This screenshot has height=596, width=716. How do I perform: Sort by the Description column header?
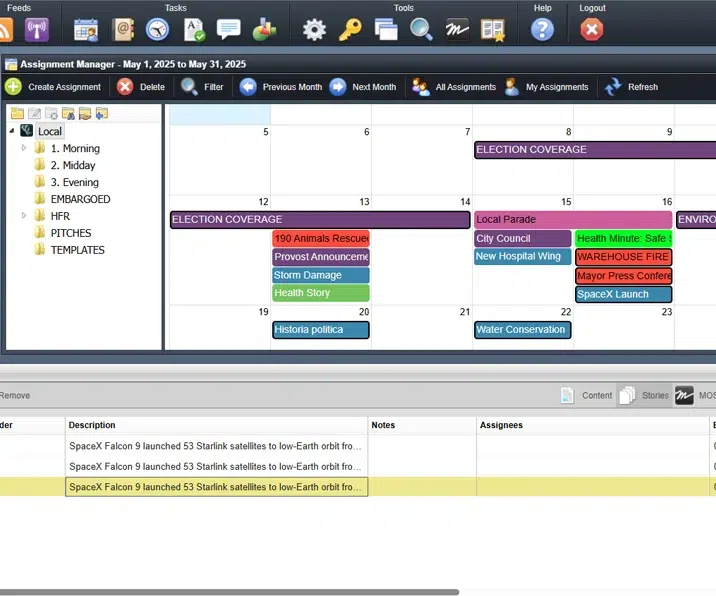[x=216, y=425]
